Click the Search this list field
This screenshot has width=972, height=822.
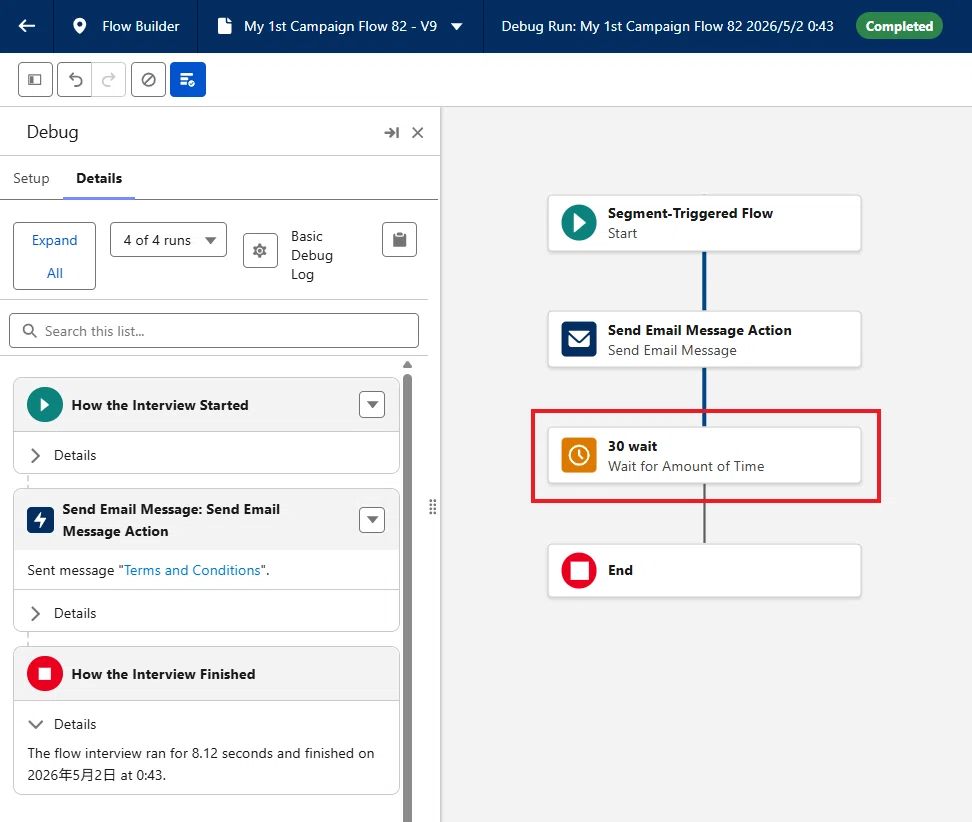pos(214,331)
